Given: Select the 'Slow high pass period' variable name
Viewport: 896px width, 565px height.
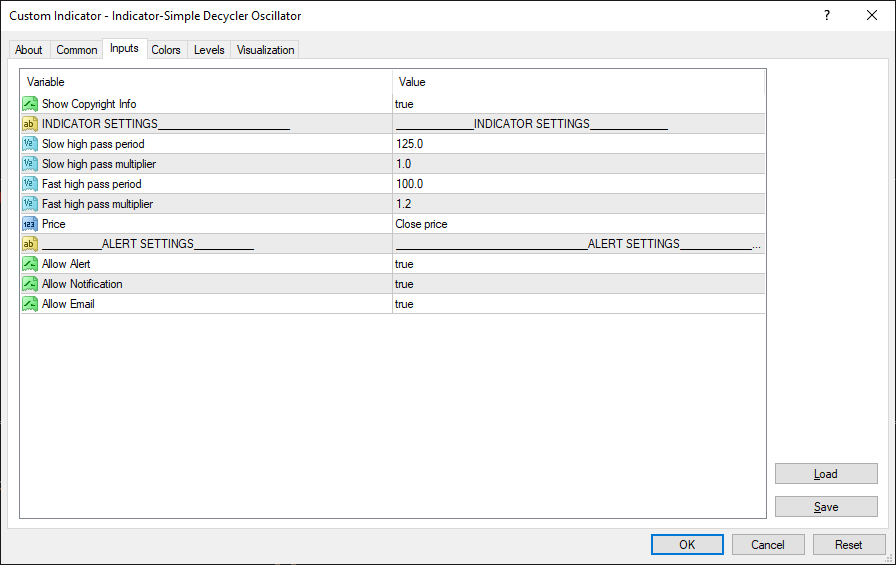Looking at the screenshot, I should [x=93, y=144].
